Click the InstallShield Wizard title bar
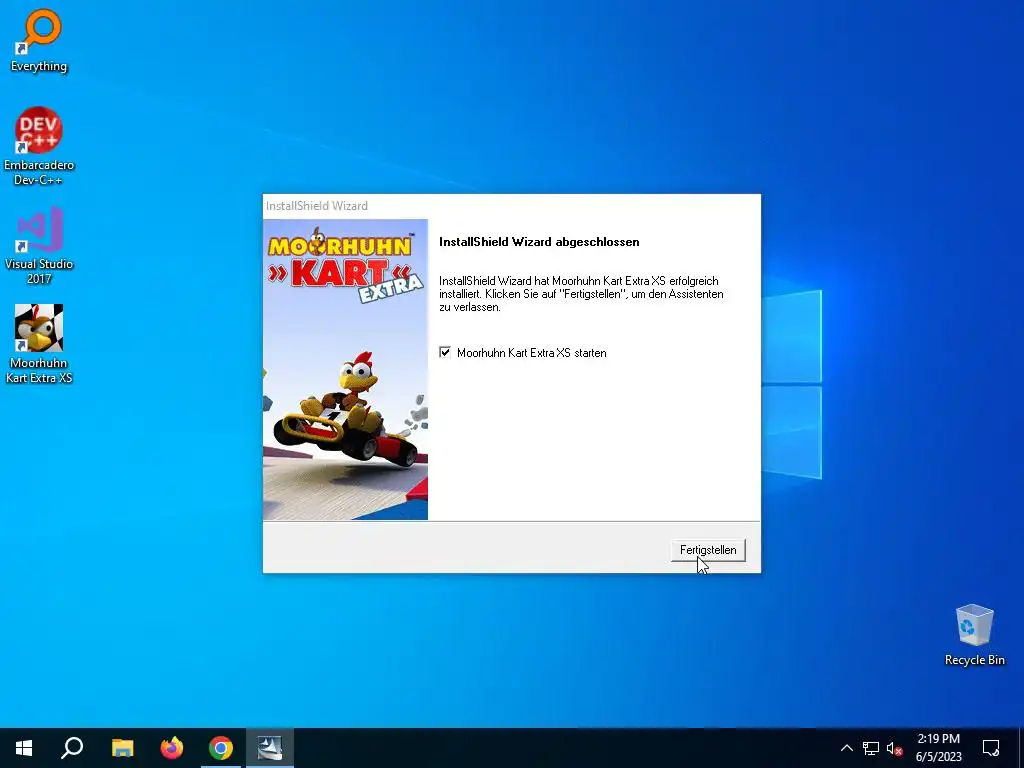The height and width of the screenshot is (768, 1024). [511, 206]
